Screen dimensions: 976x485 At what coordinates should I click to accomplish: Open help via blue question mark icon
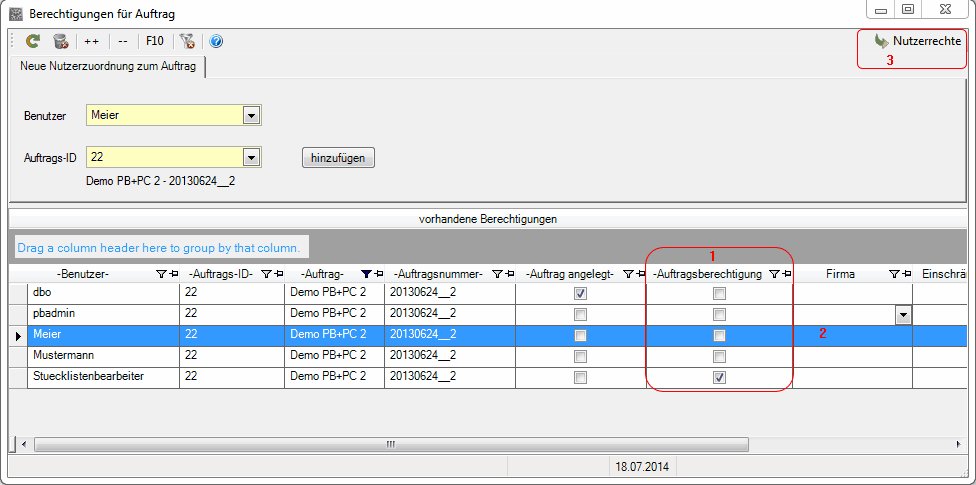tap(216, 41)
